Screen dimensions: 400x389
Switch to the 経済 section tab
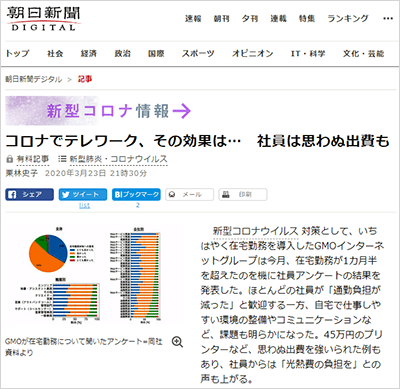click(89, 54)
